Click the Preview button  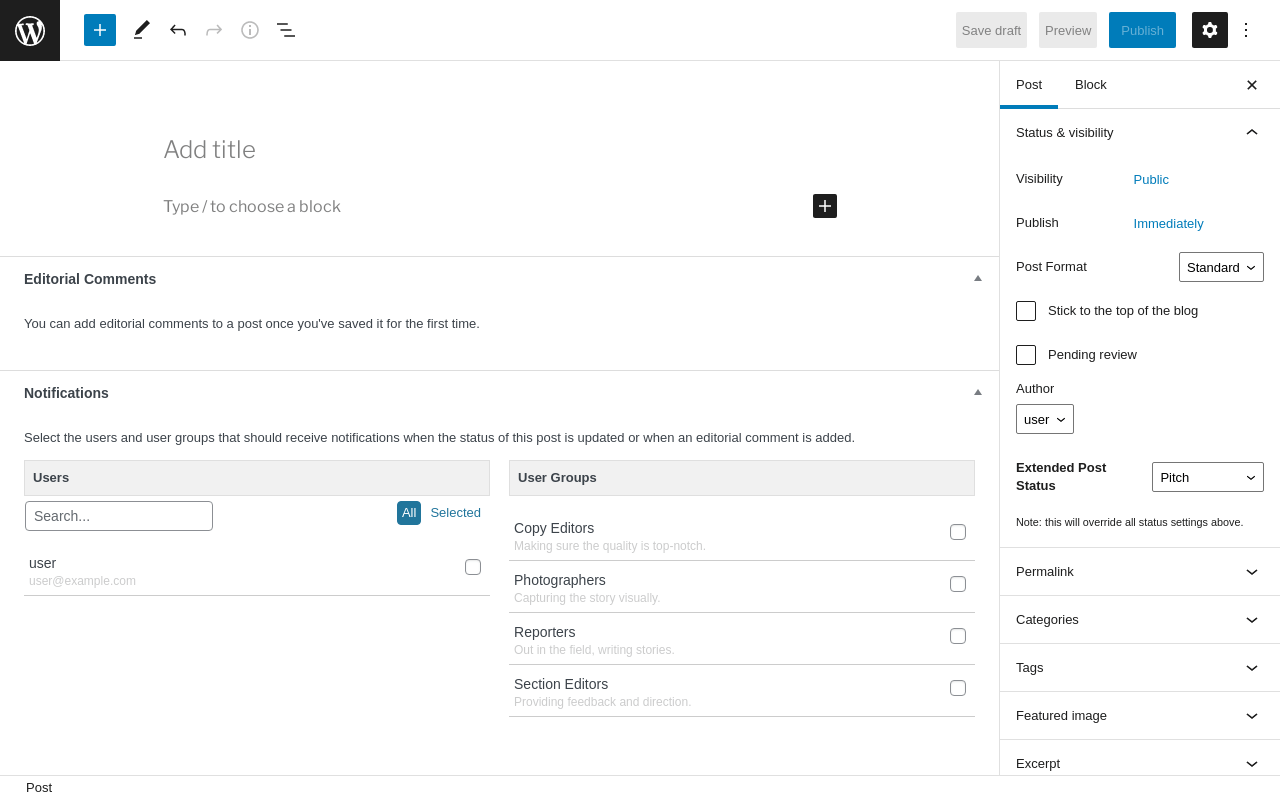1068,30
